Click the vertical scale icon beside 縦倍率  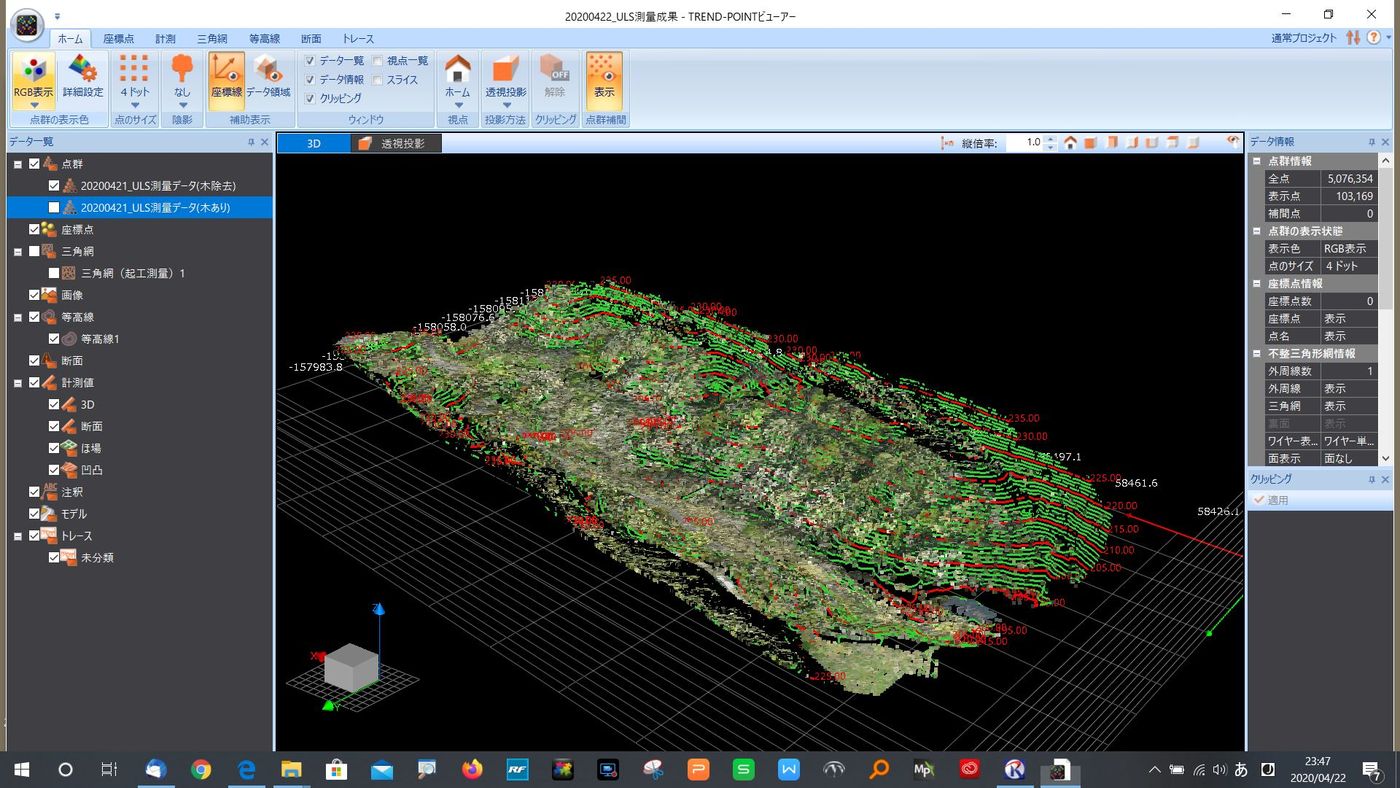click(x=947, y=143)
